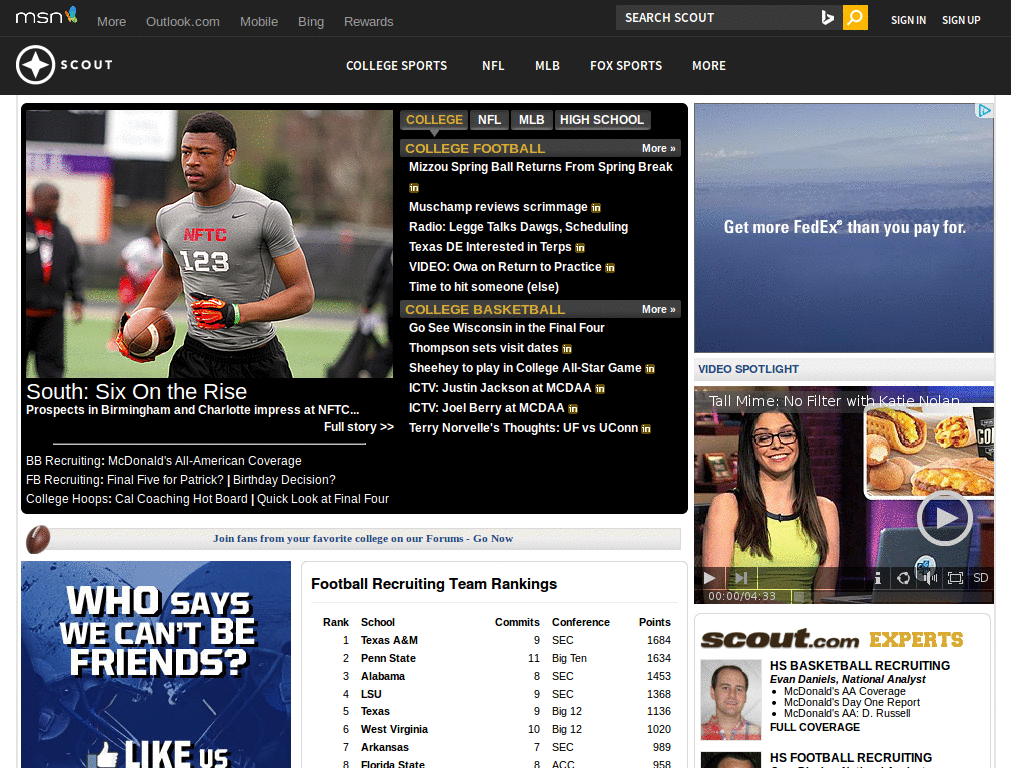Click premium icon beside ICTV: Joel Berry at MCDAA

tap(573, 409)
